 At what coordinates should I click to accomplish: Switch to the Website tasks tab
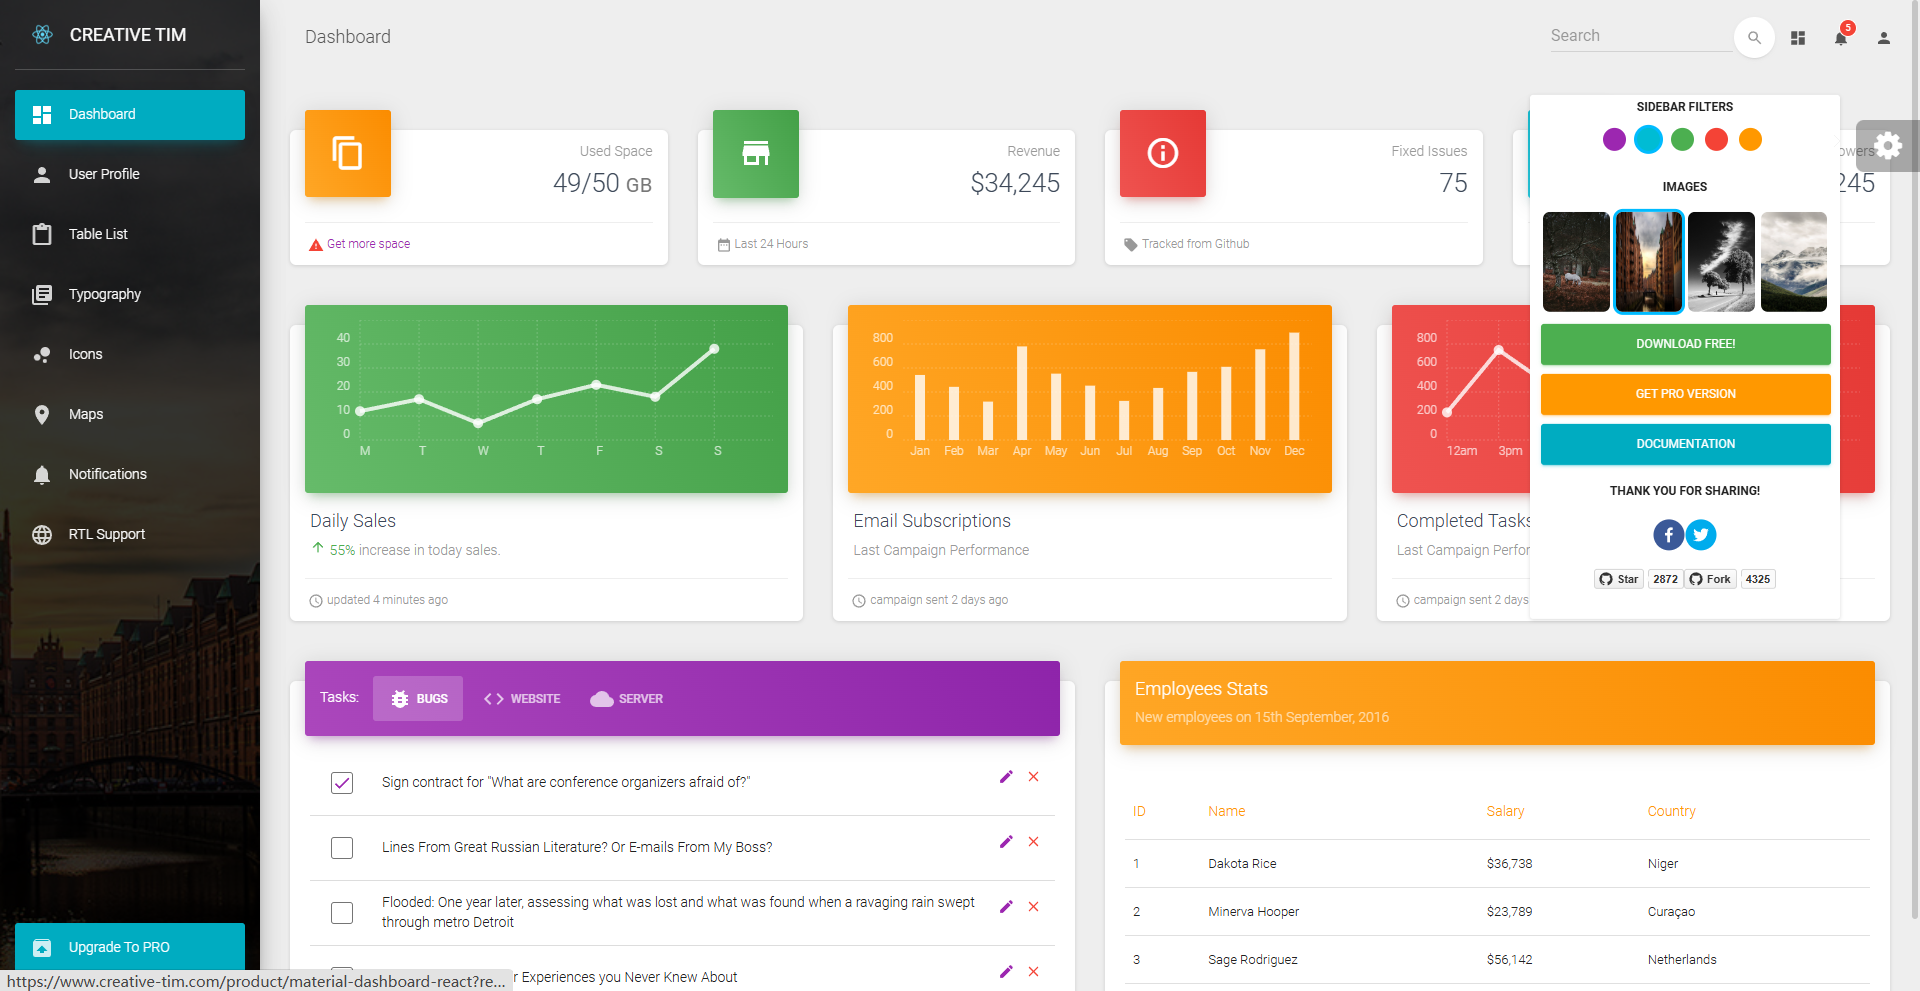(522, 699)
